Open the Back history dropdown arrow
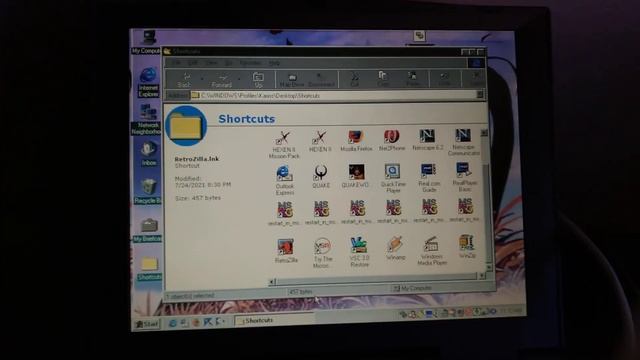Screen dimensions: 640x360 tap(202, 79)
